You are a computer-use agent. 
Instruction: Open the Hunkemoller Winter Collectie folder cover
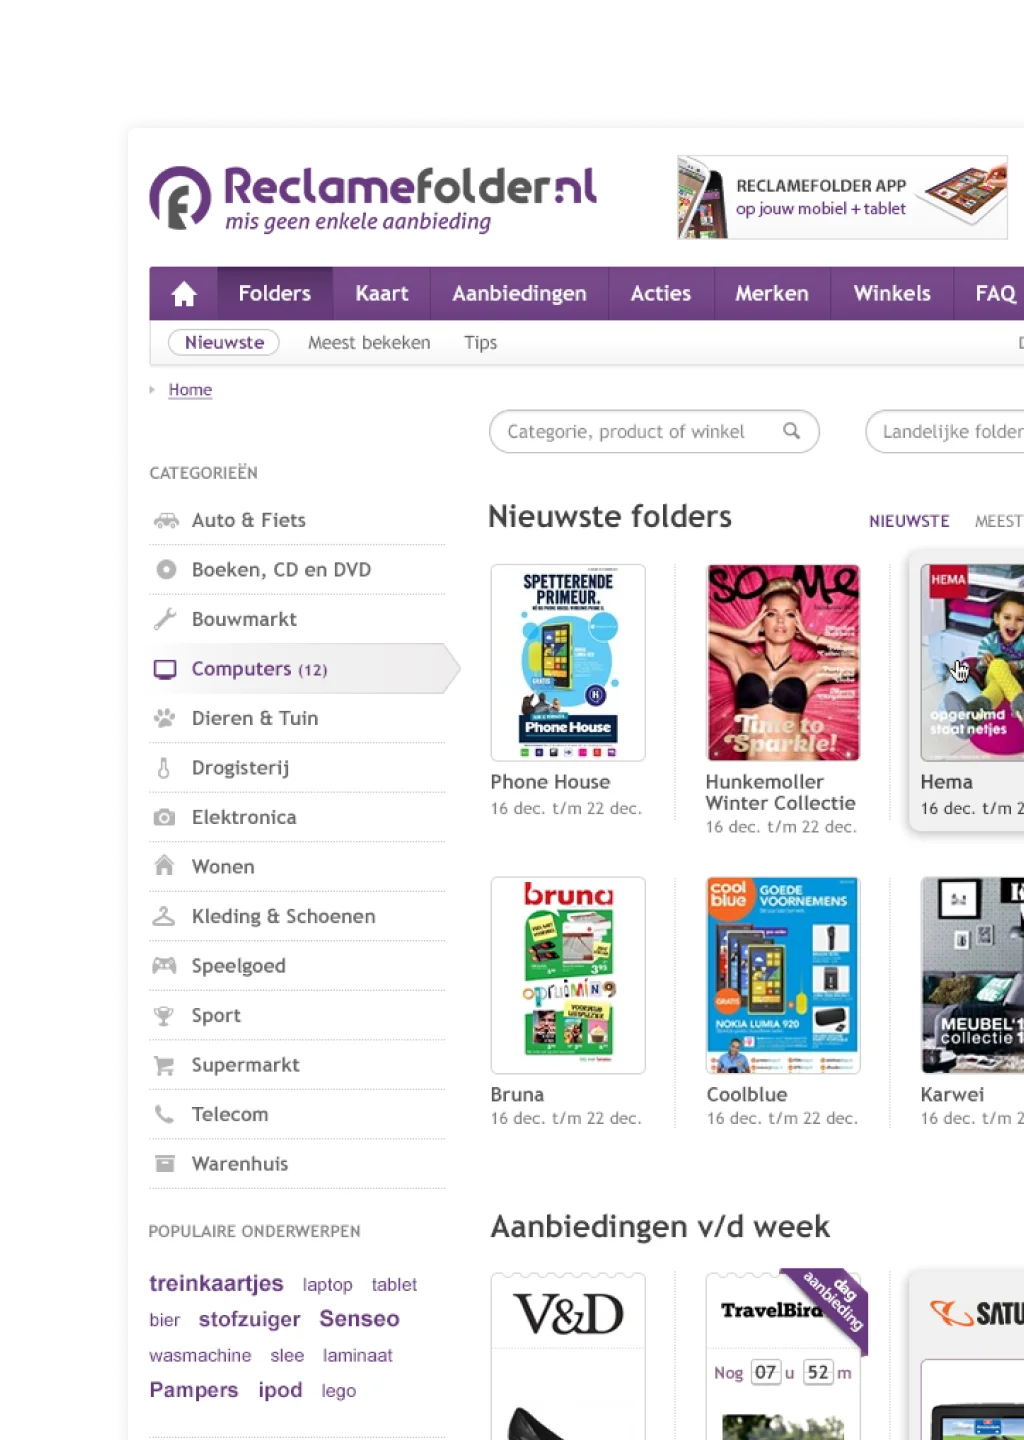pyautogui.click(x=783, y=662)
